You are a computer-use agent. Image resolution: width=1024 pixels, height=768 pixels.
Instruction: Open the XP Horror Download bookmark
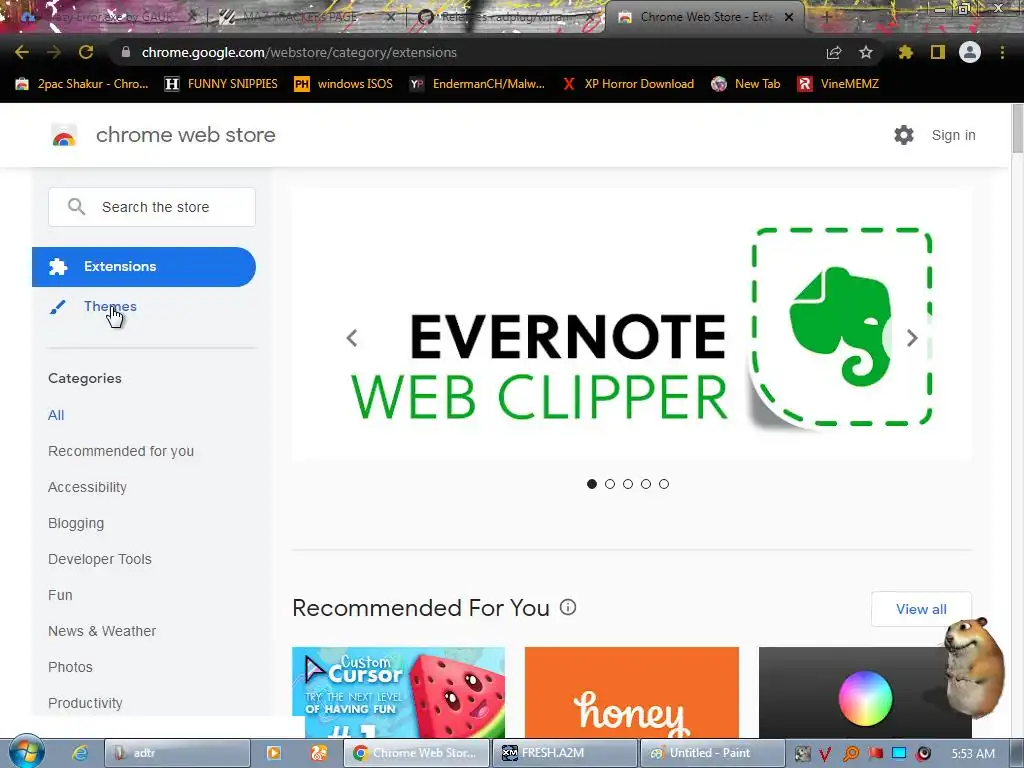coord(628,84)
